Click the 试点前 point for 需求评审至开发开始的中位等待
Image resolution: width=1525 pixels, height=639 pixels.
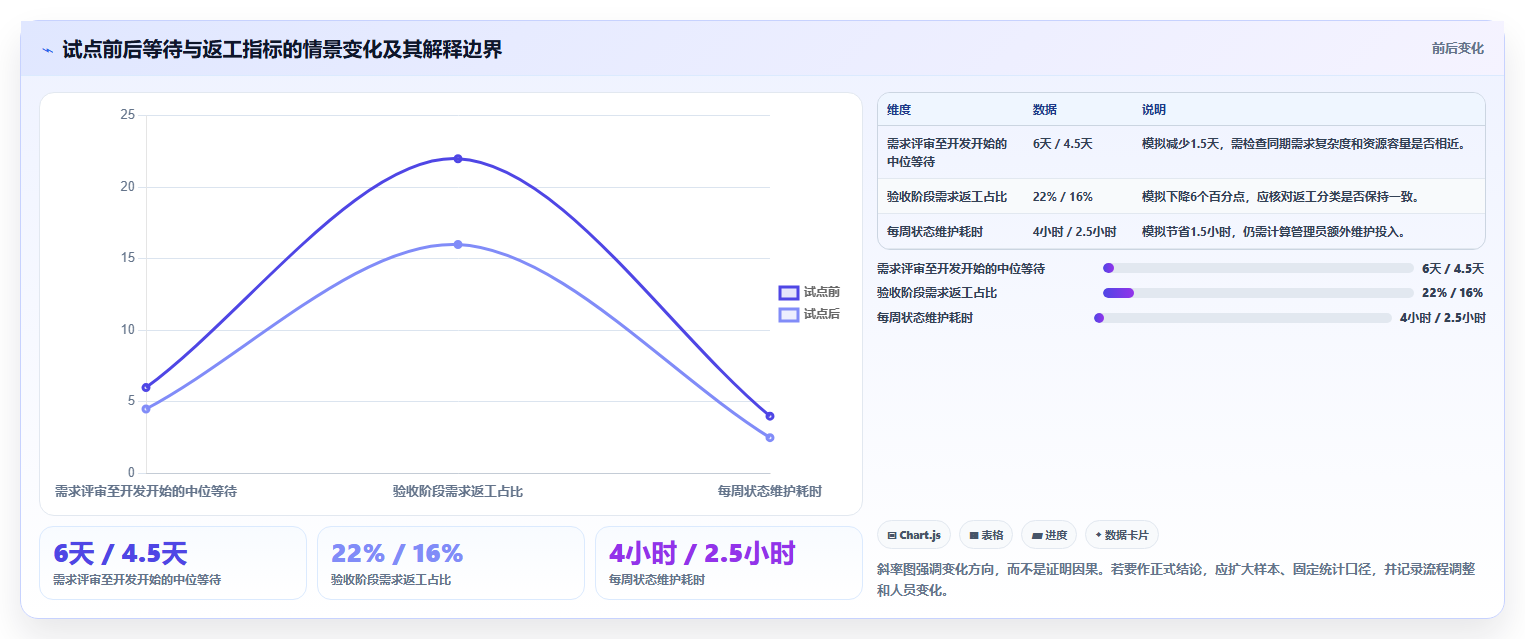146,387
